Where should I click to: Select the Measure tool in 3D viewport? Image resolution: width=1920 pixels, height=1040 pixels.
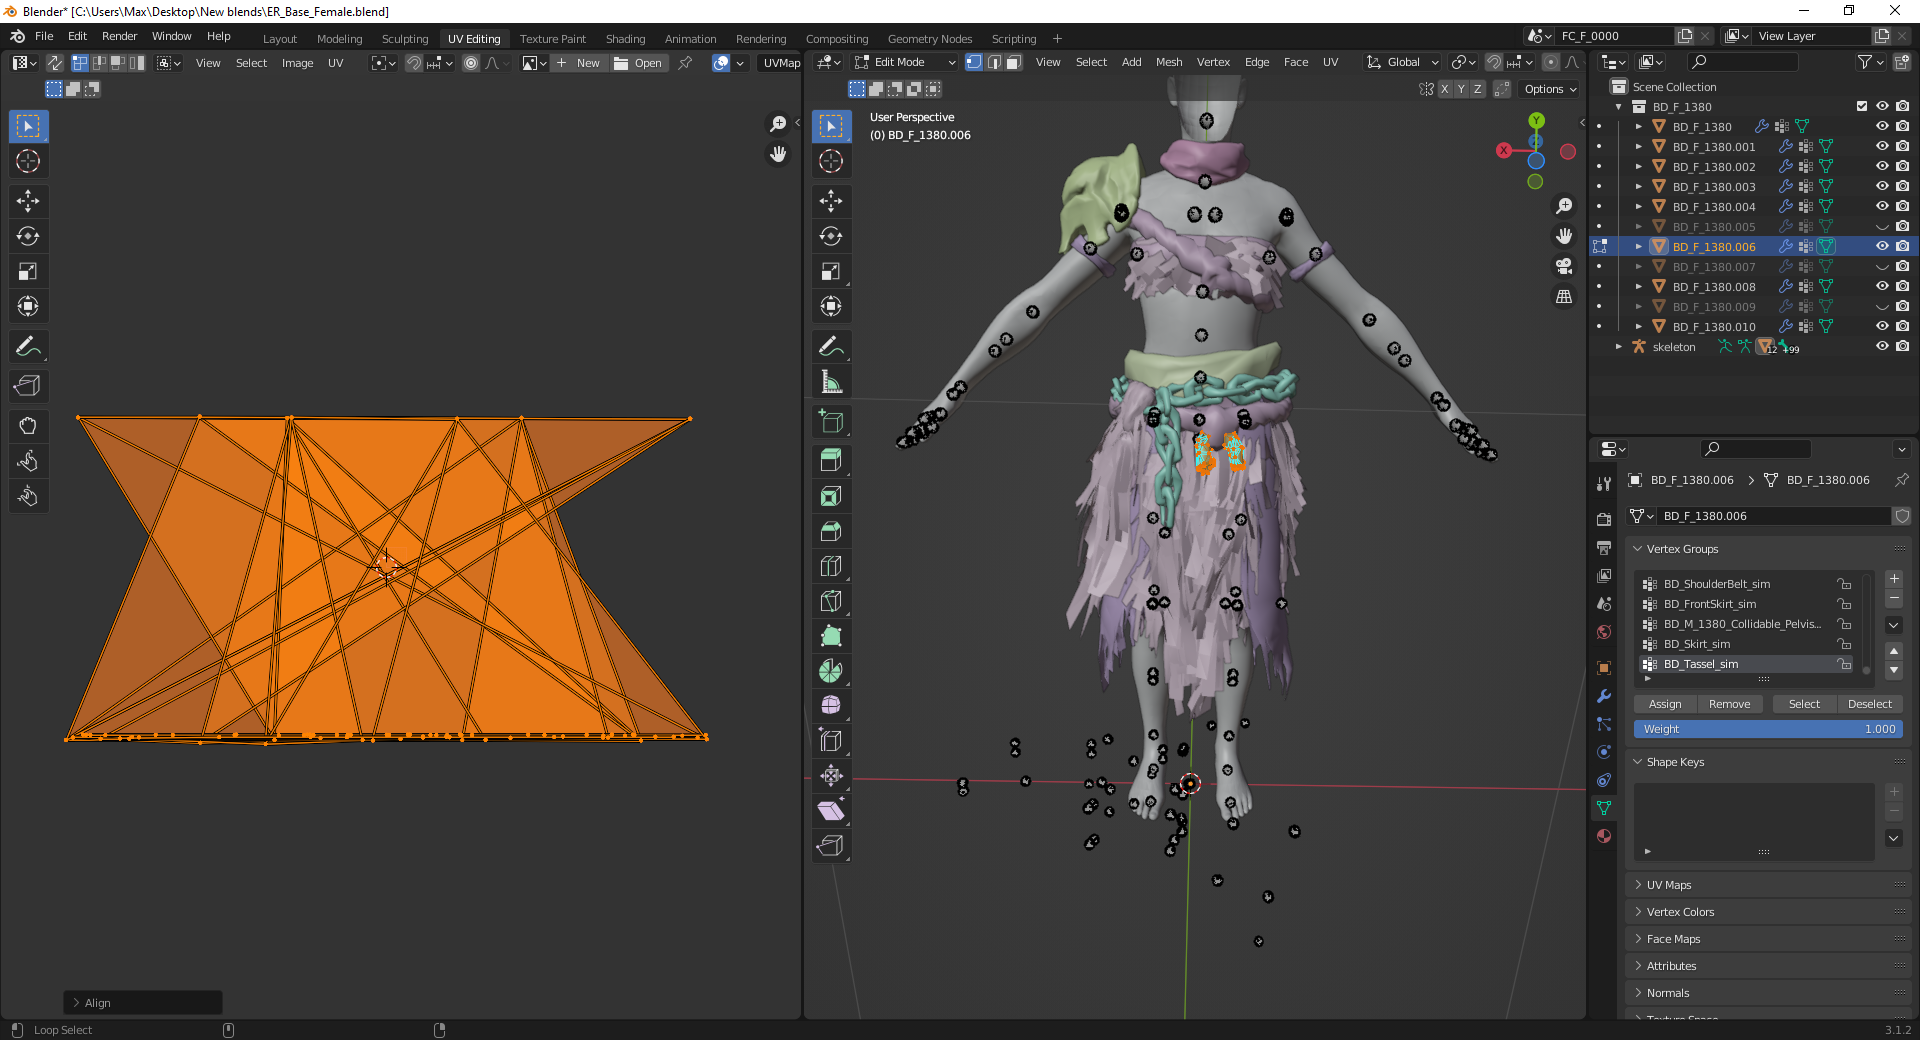point(831,381)
